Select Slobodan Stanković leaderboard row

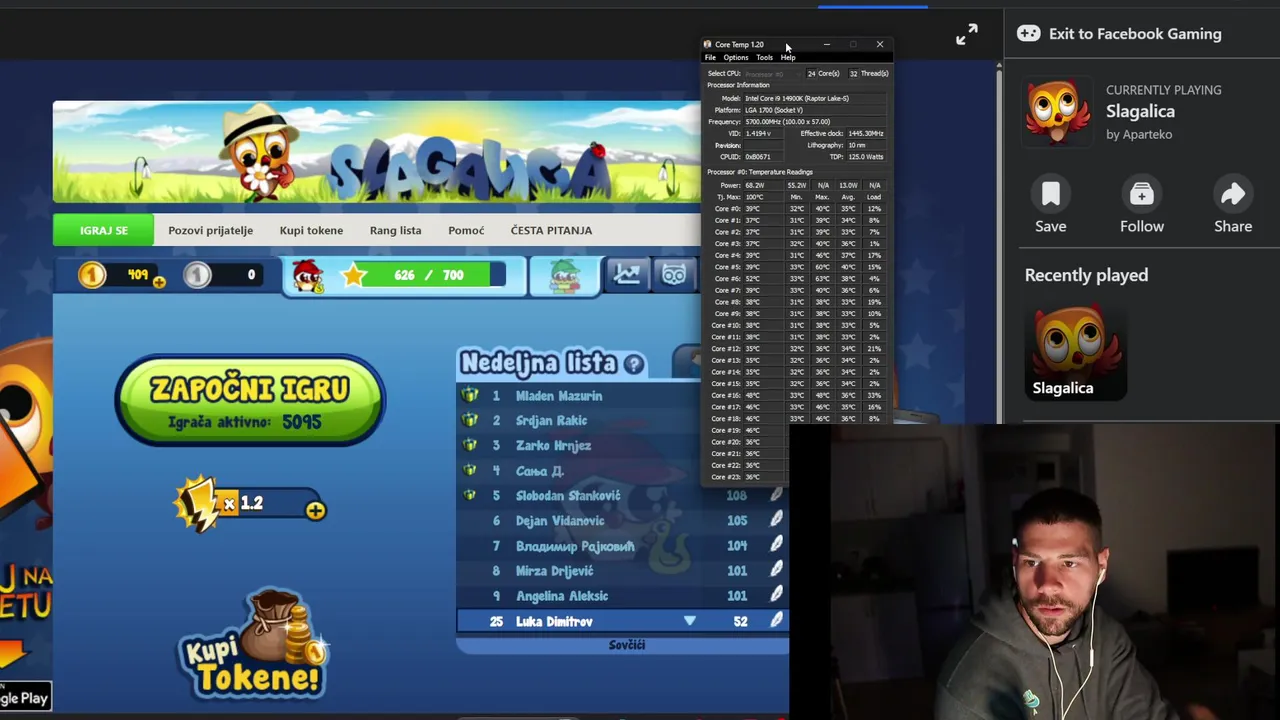point(622,496)
